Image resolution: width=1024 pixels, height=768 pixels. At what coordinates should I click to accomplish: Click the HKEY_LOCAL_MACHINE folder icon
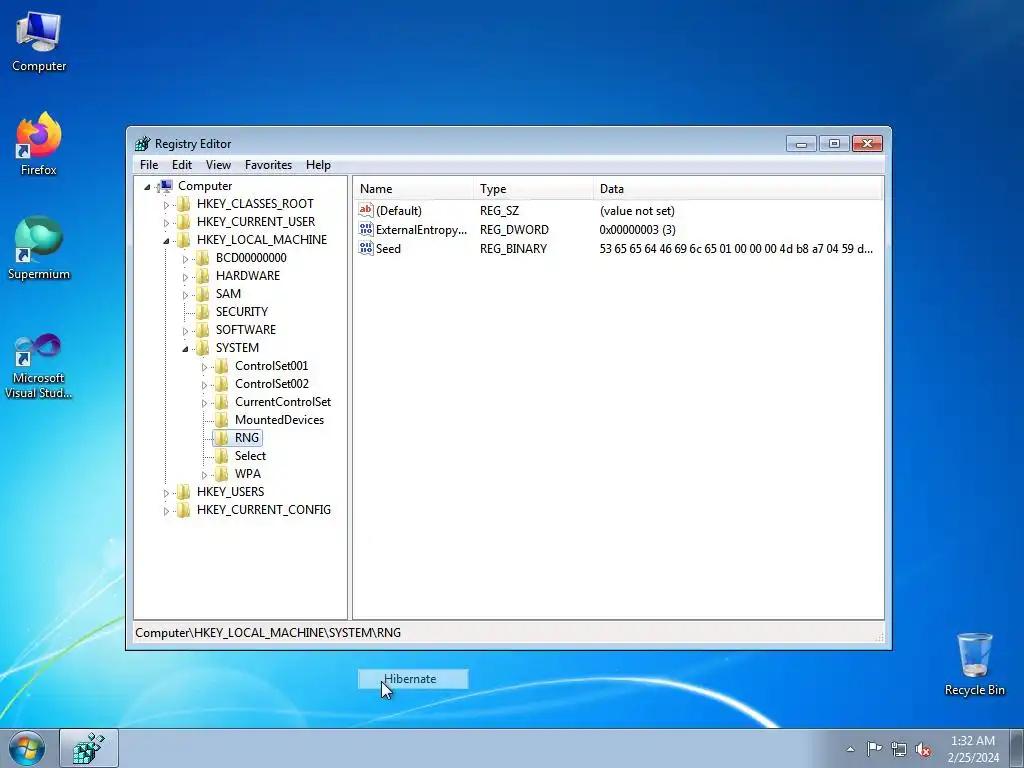coord(184,240)
